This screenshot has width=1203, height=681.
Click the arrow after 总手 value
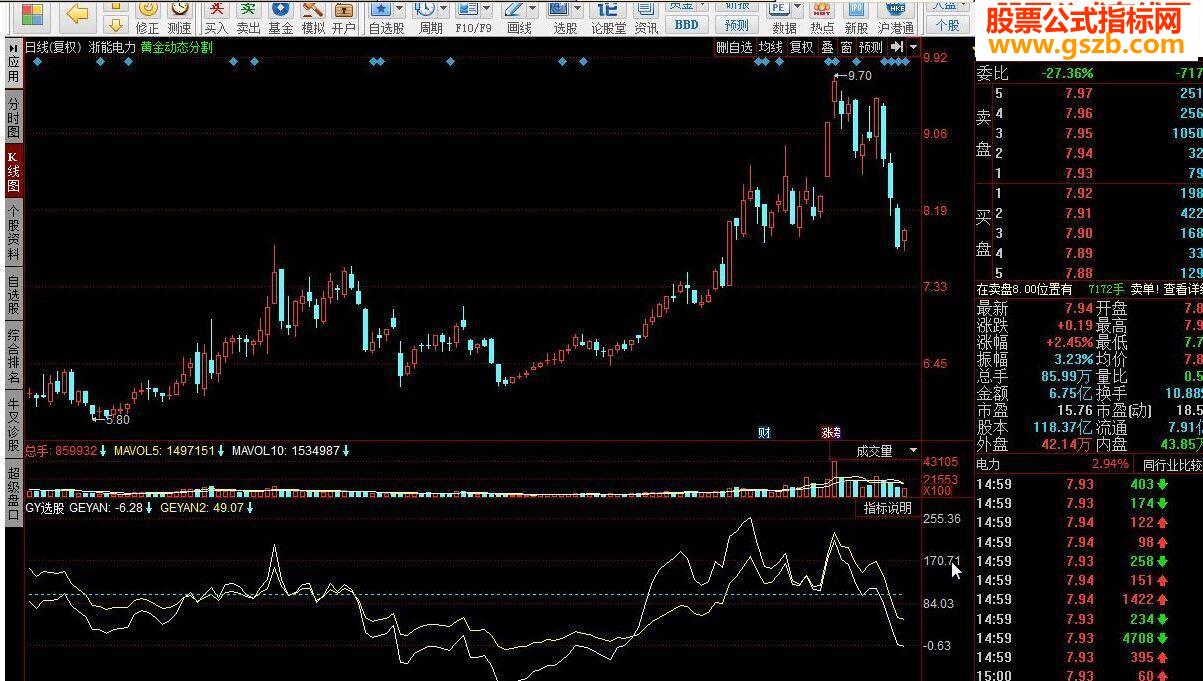(103, 451)
